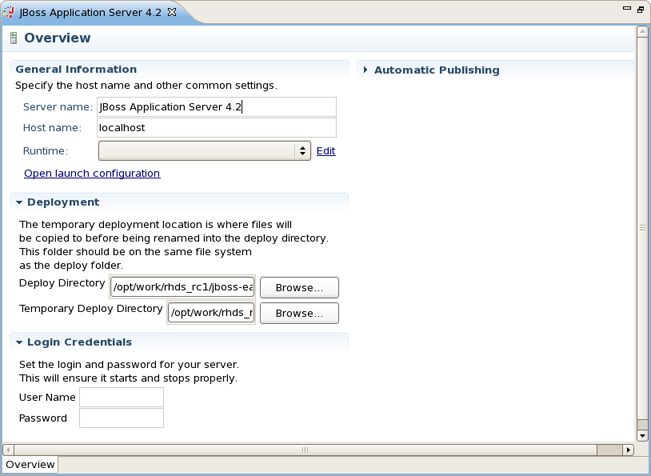
Task: Click the vertical scrollbar down arrow
Action: [x=643, y=436]
